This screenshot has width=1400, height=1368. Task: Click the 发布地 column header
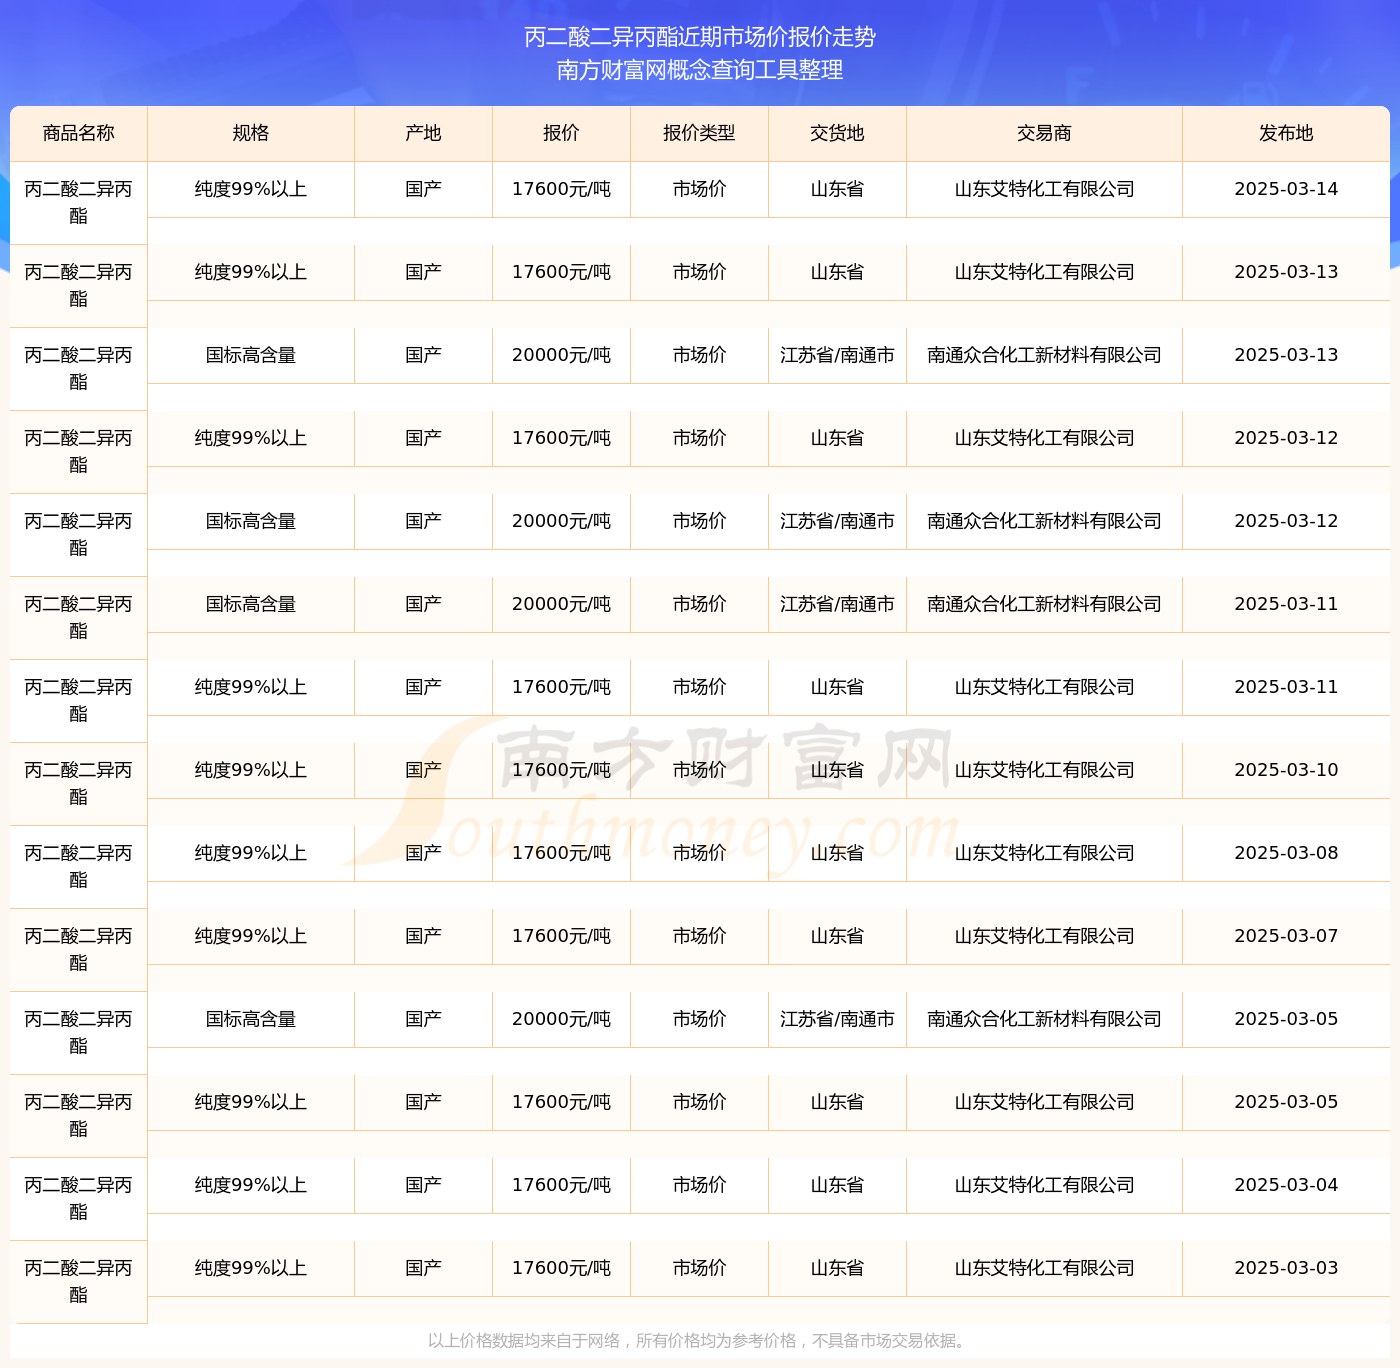[x=1286, y=133]
